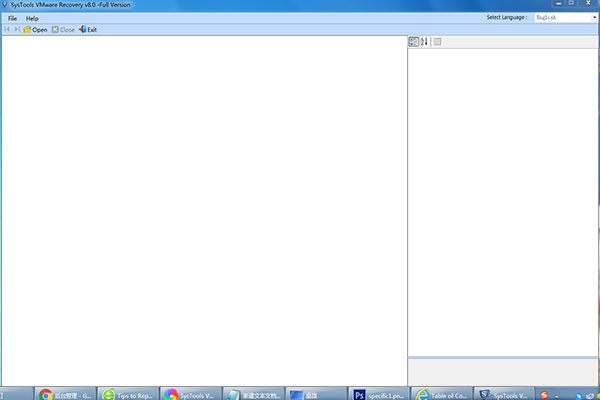Screen dimensions: 600x400
Task: Open the Help menu
Action: pos(32,18)
